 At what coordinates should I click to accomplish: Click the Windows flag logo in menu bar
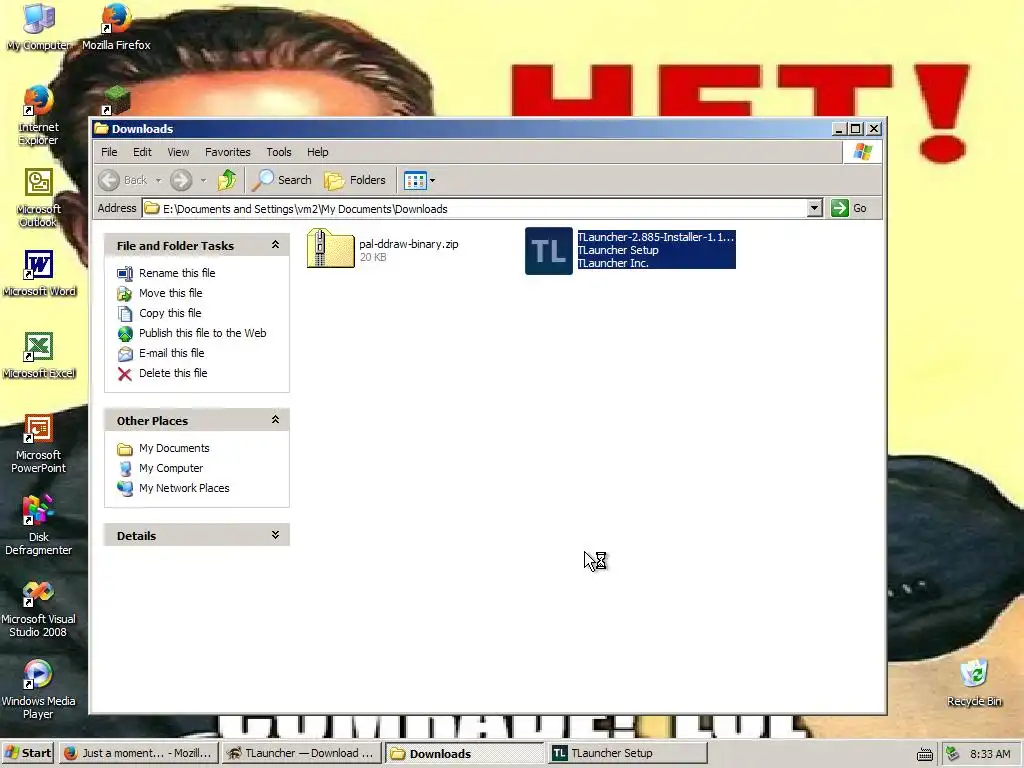click(x=862, y=152)
